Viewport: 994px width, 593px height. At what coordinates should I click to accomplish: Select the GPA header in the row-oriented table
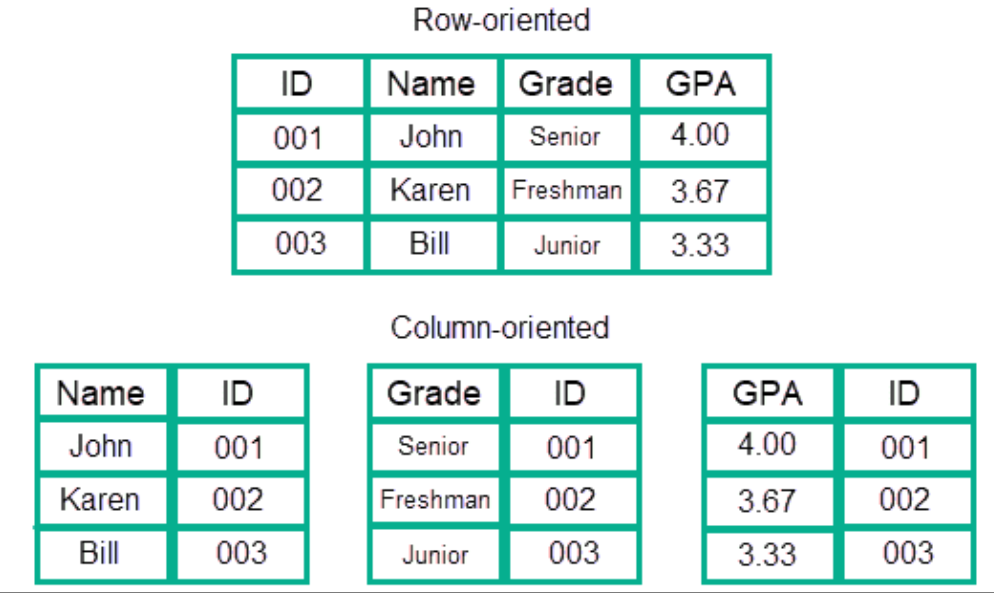pyautogui.click(x=700, y=84)
